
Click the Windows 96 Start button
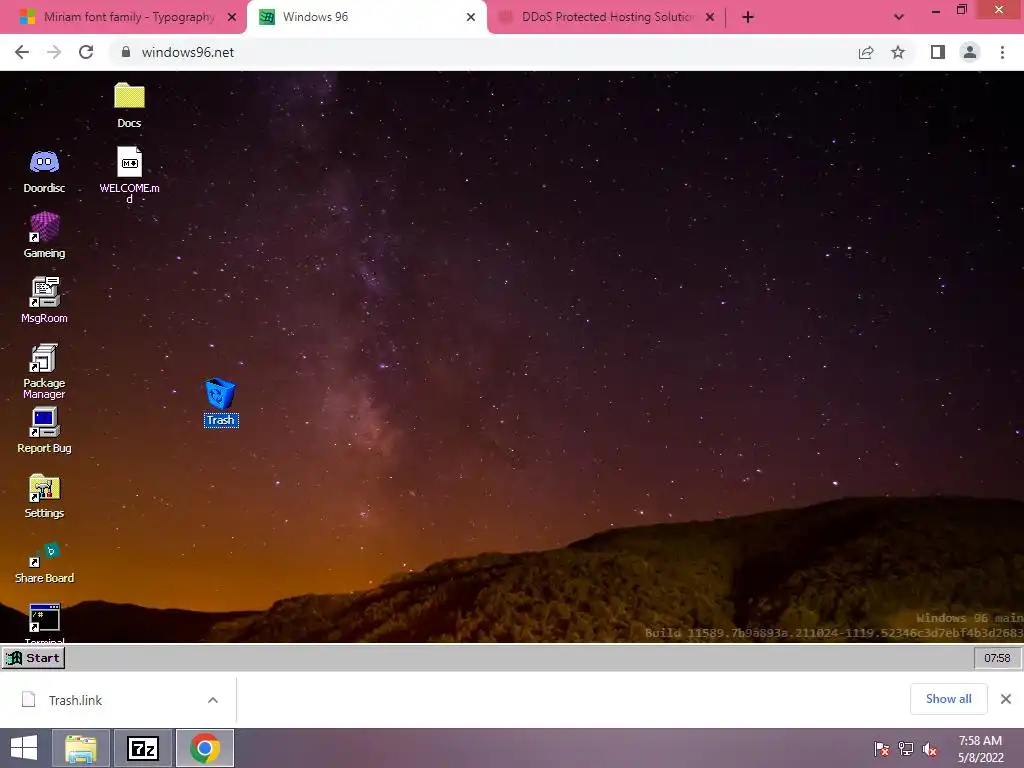33,658
